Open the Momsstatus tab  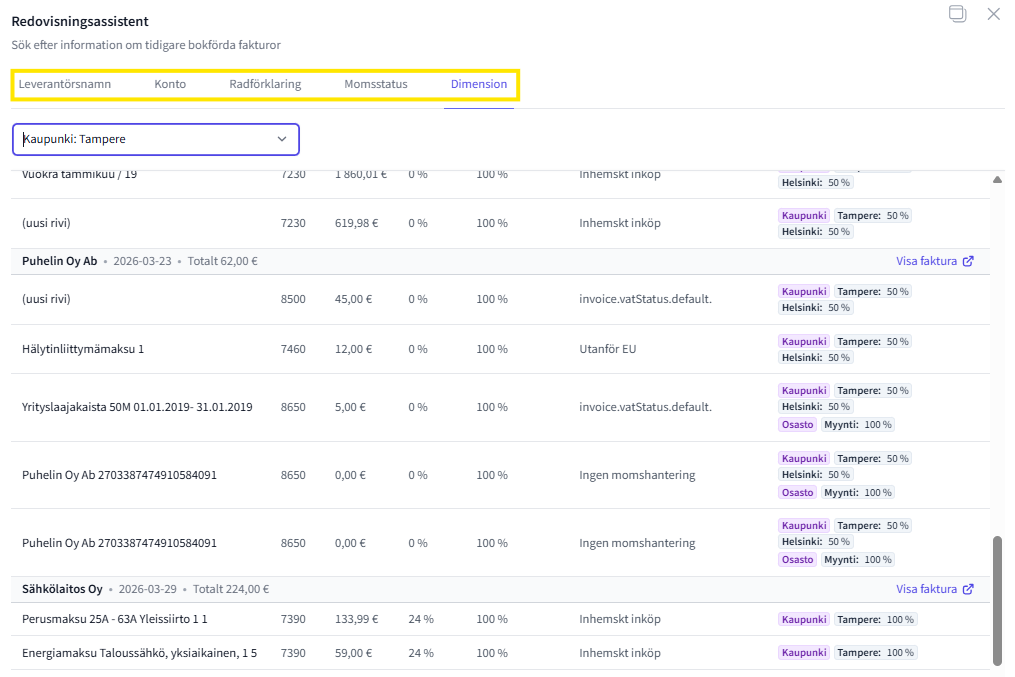[x=376, y=84]
